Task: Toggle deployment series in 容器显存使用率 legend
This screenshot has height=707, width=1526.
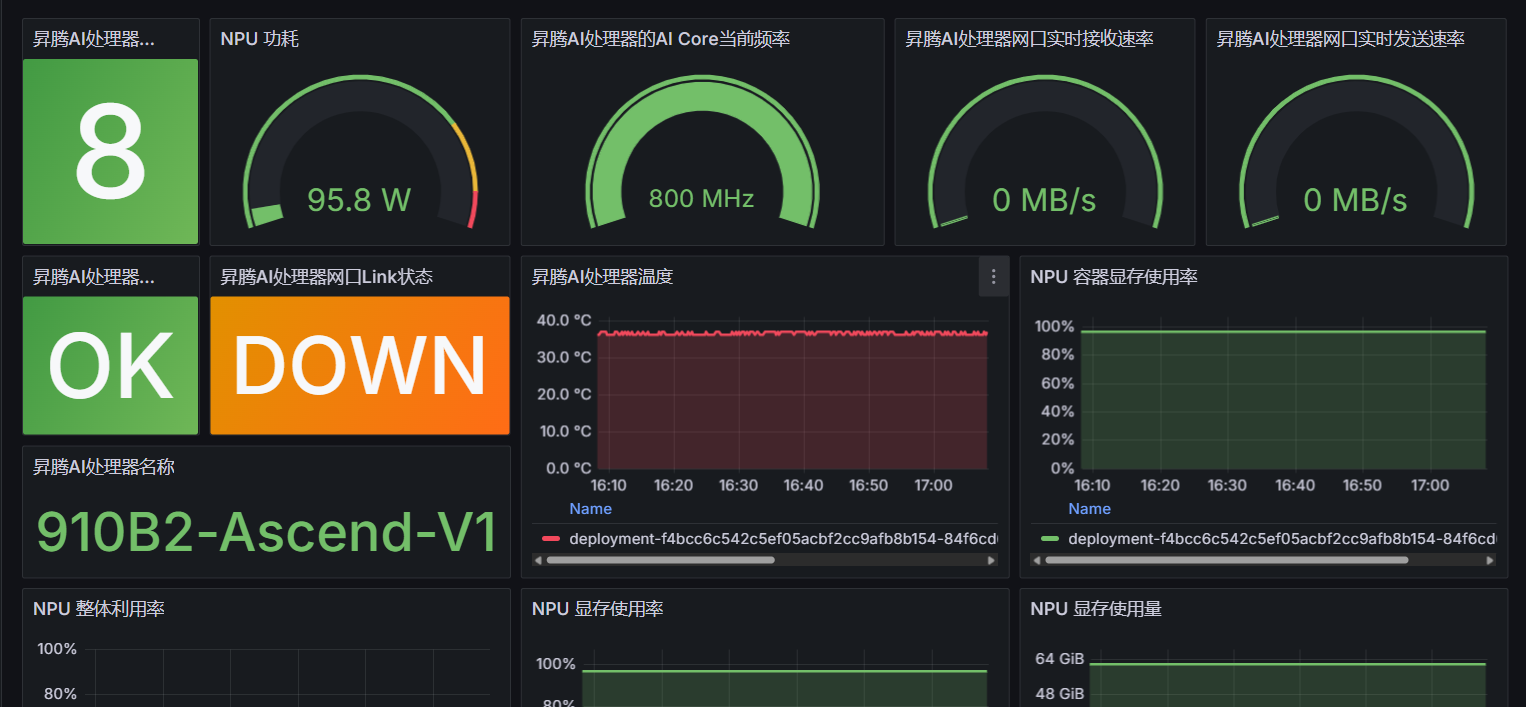Action: pyautogui.click(x=1282, y=539)
